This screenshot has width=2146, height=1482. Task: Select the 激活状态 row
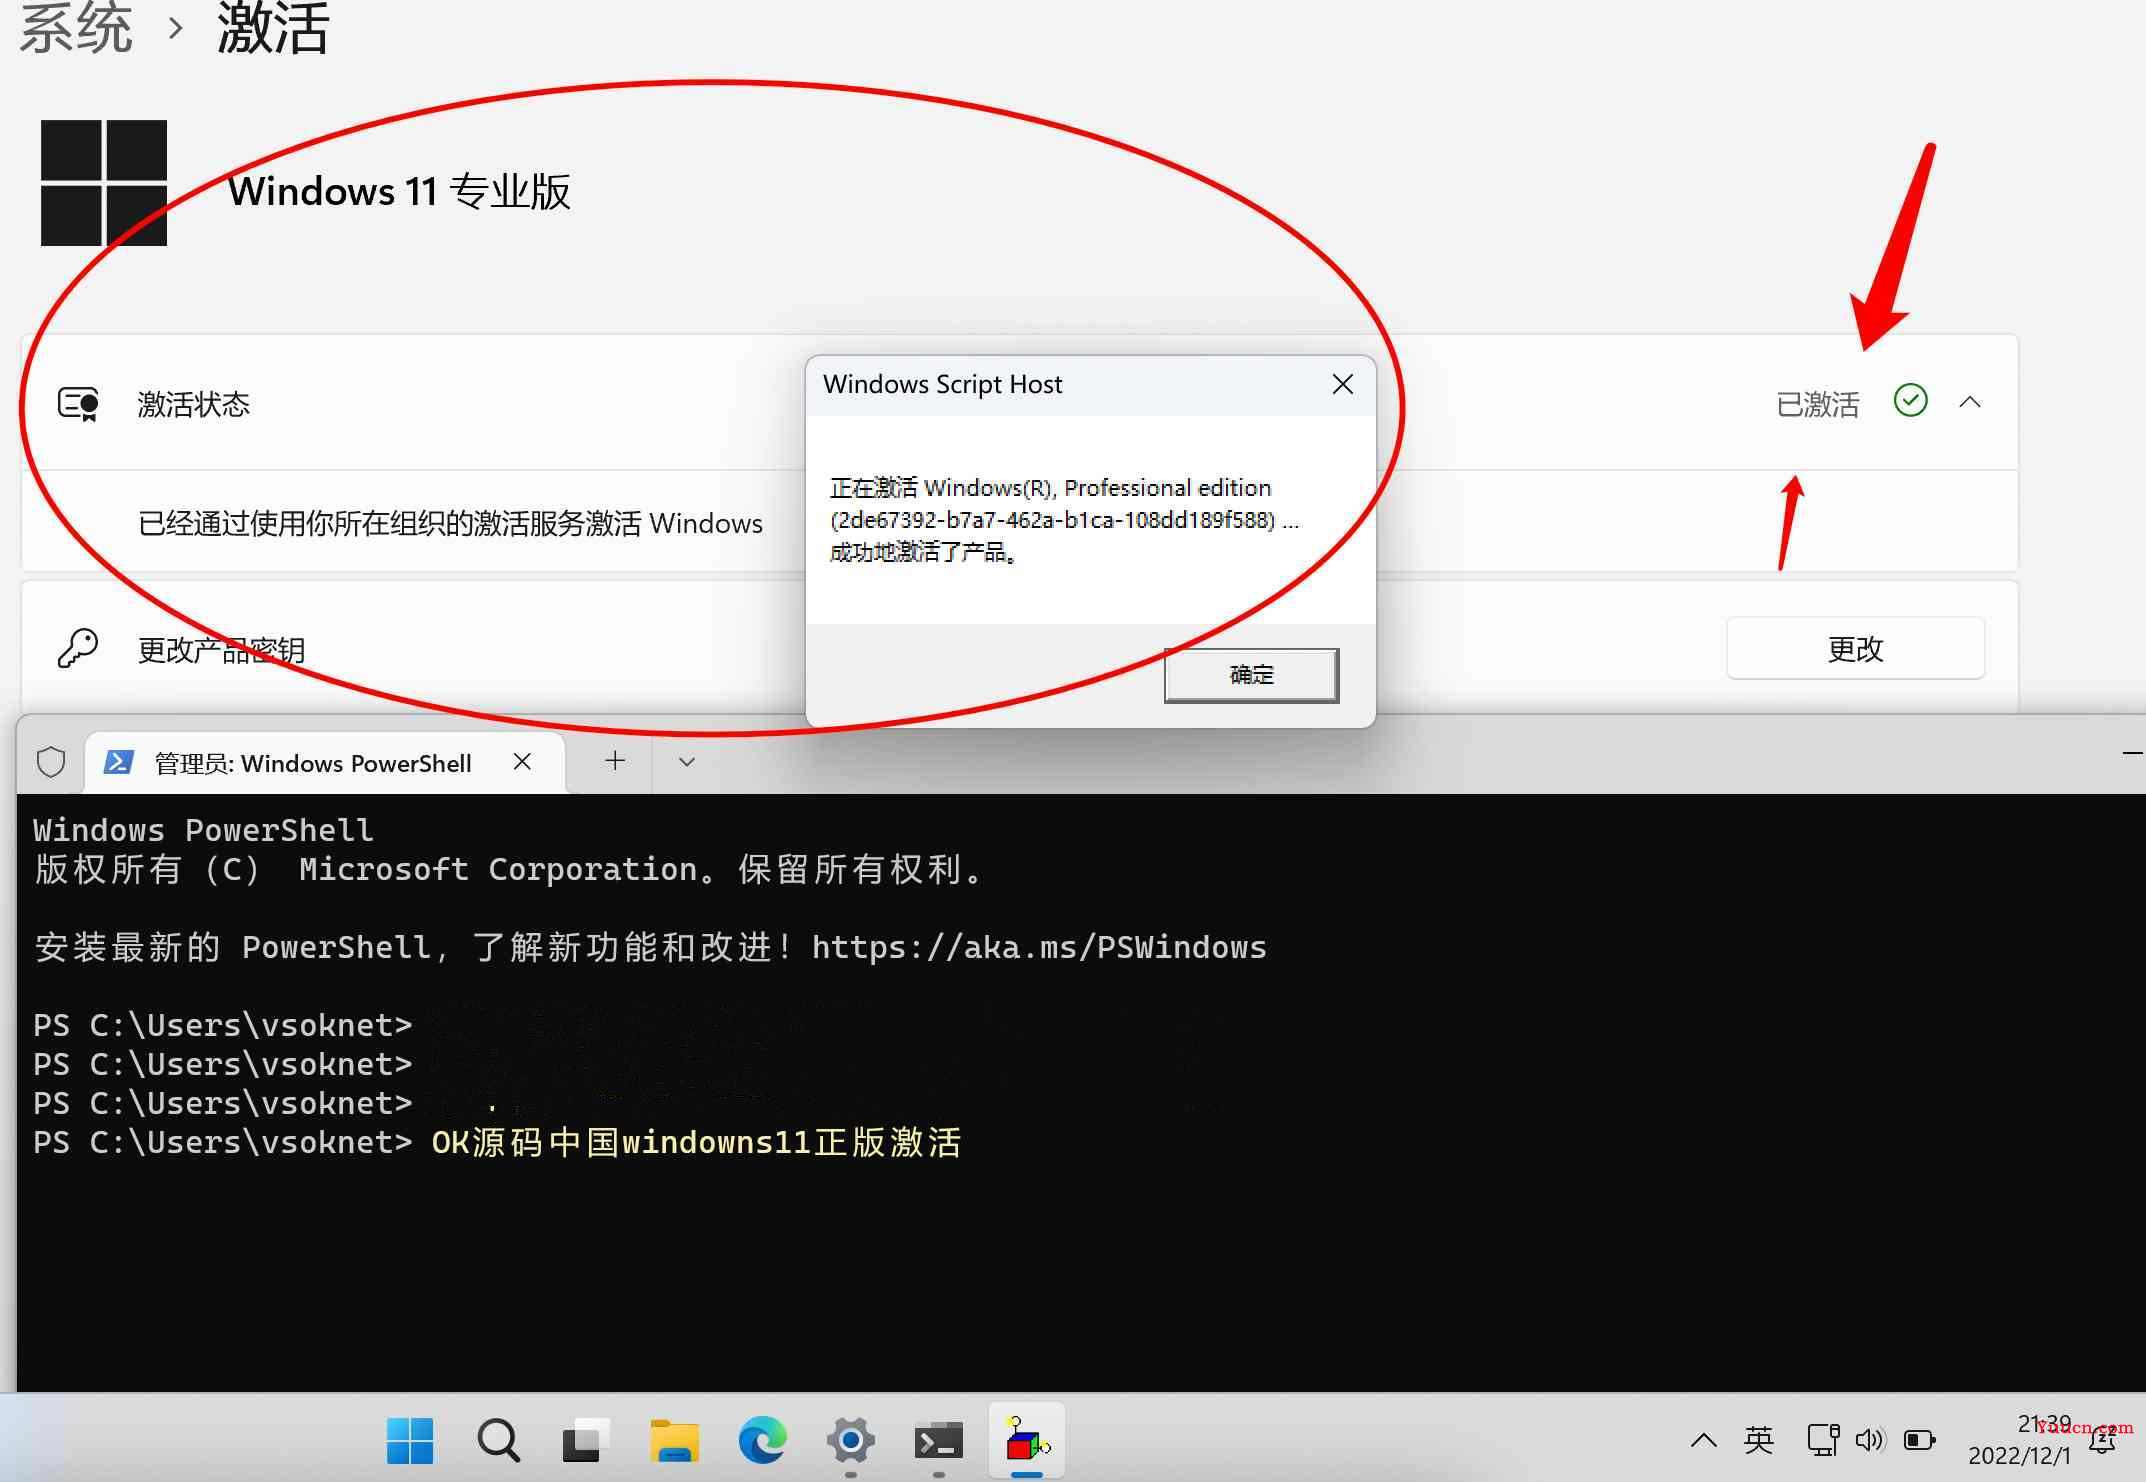[x=1019, y=403]
